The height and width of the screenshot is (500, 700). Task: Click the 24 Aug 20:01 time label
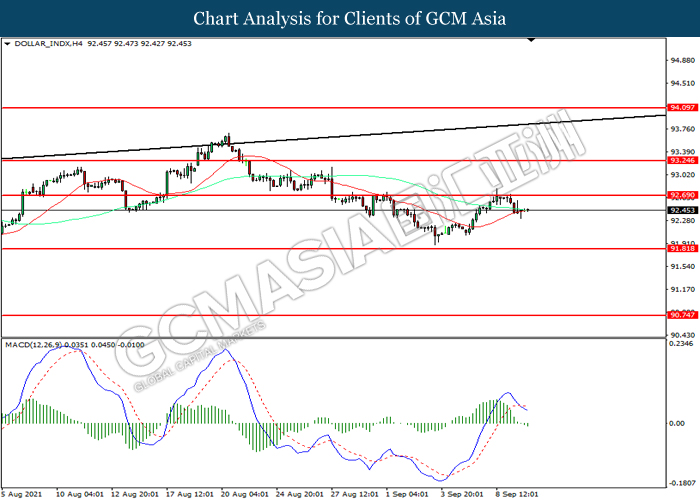pyautogui.click(x=300, y=494)
